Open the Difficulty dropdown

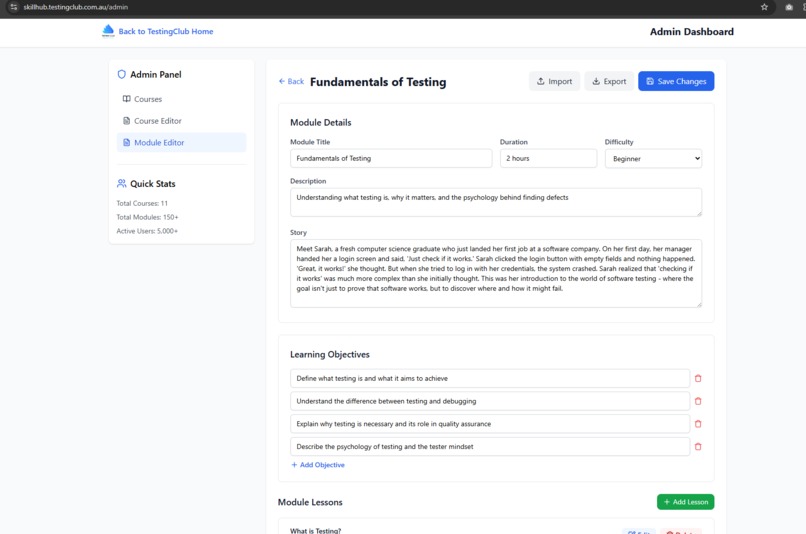[x=653, y=158]
